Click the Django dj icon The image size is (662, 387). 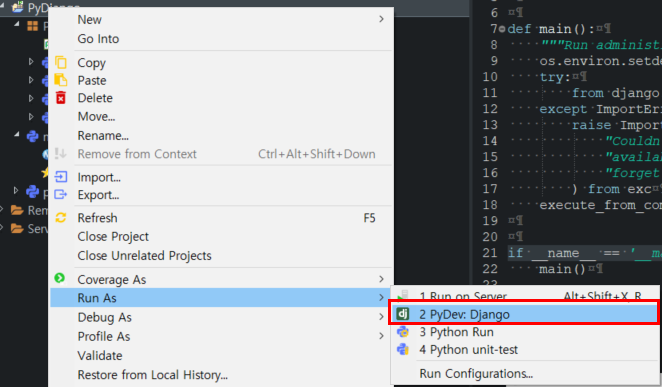click(x=403, y=314)
